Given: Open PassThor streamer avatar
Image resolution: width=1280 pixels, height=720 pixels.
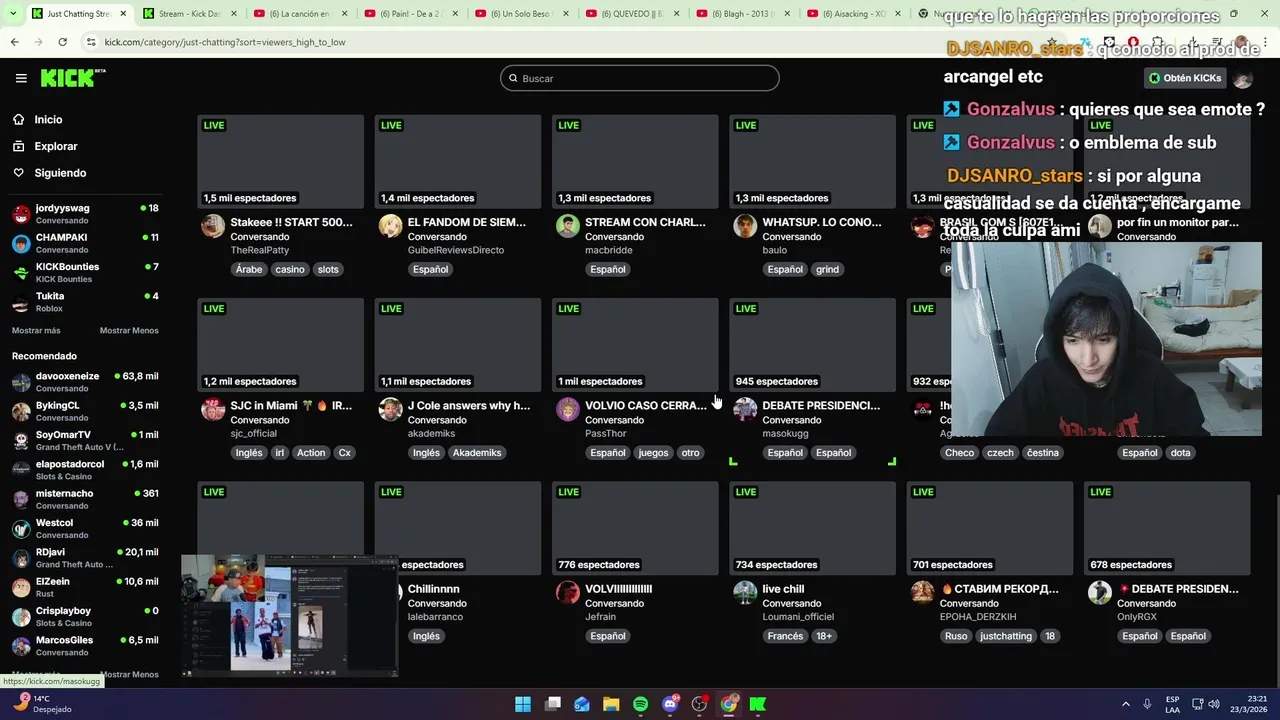Looking at the screenshot, I should tap(567, 409).
